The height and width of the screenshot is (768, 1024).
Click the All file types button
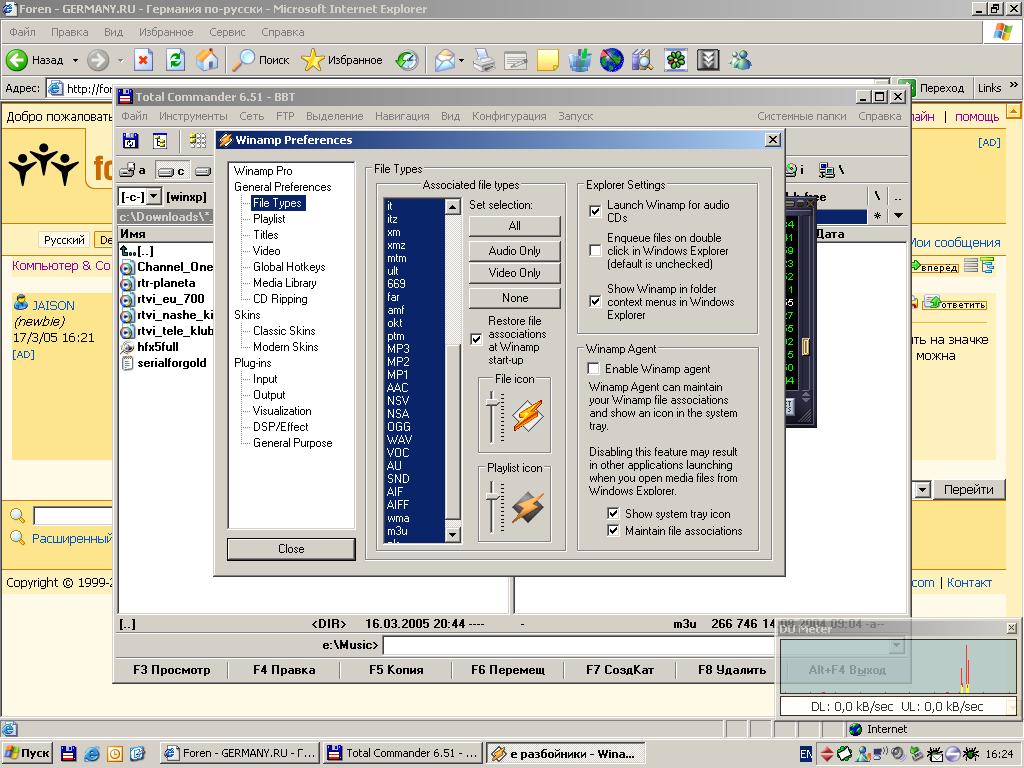pos(515,226)
